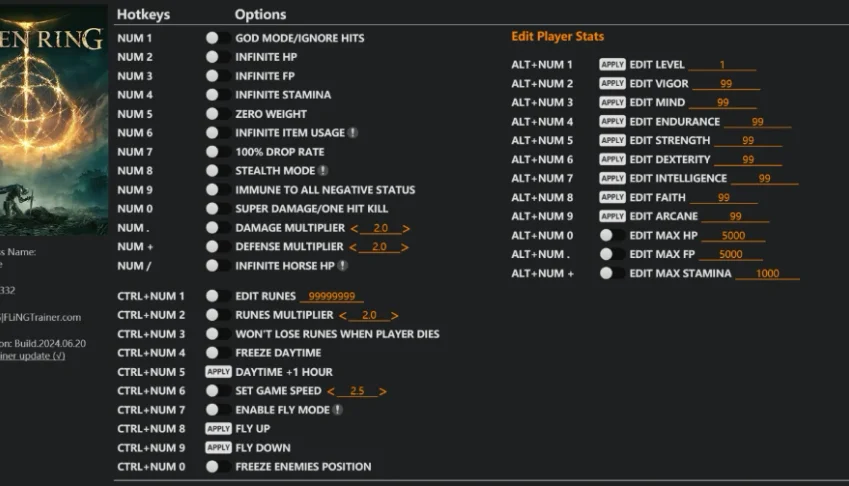
Task: Click the Edit Vigor value field
Action: click(726, 83)
